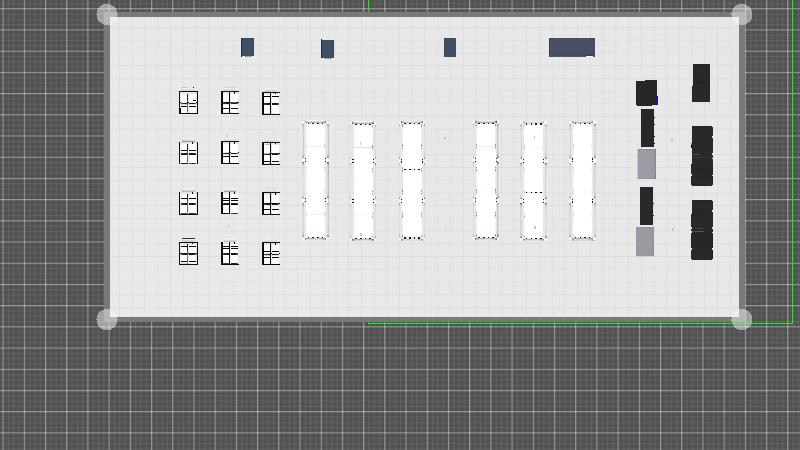800x450 pixels.
Task: Select the lower gray square furniture piece
Action: pyautogui.click(x=645, y=241)
